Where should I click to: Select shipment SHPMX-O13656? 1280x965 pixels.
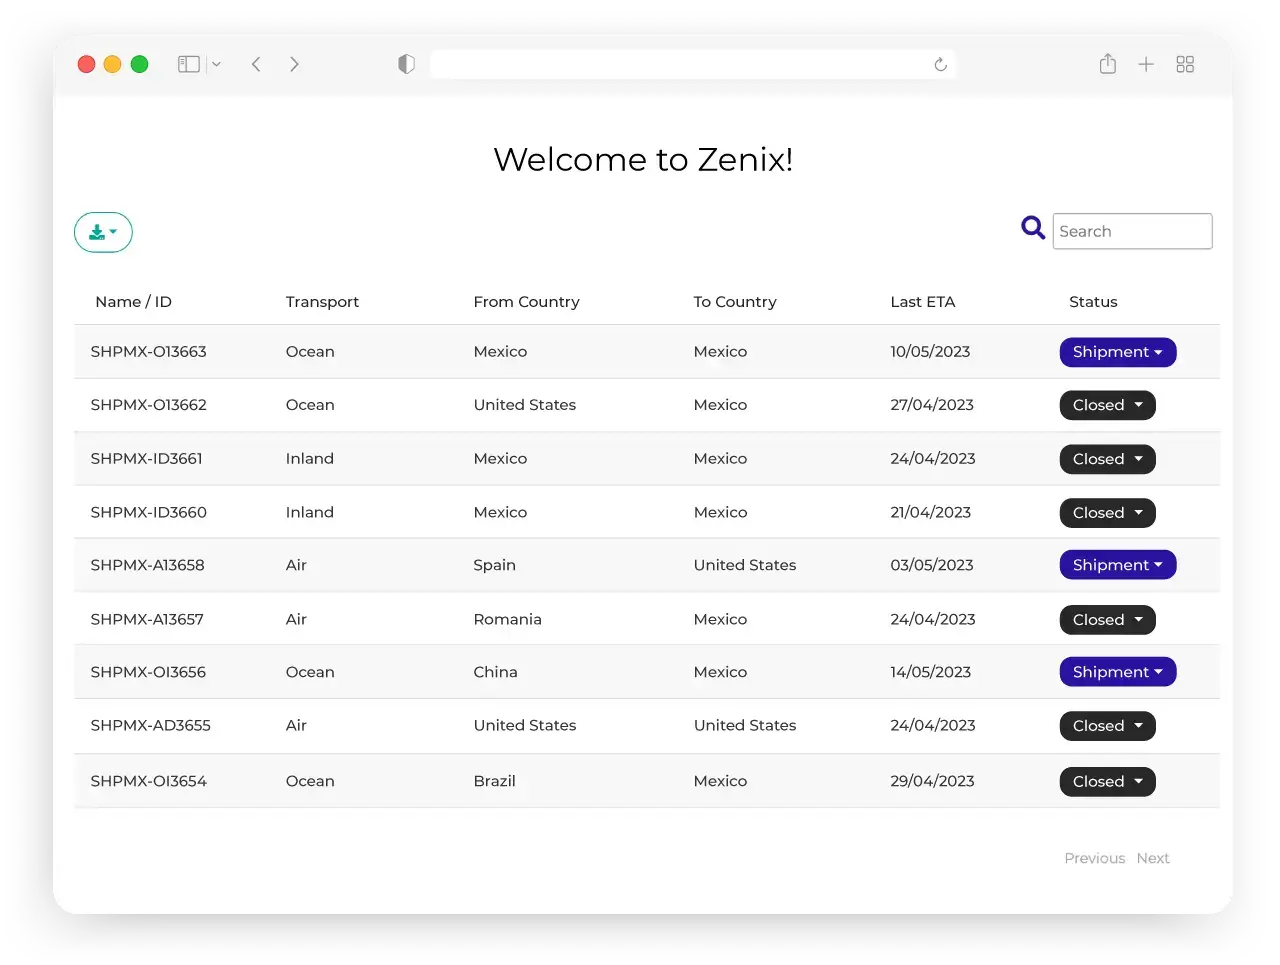(x=148, y=672)
